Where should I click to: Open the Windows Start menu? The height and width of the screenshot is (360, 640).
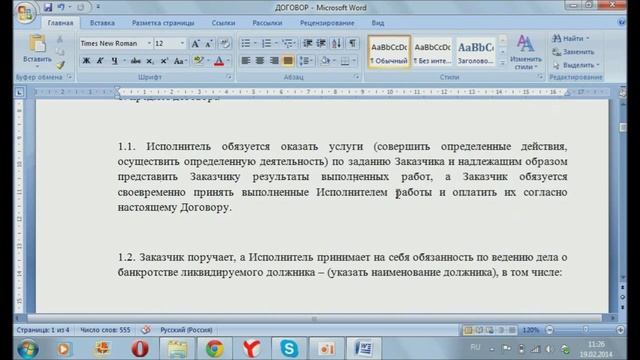tap(28, 349)
